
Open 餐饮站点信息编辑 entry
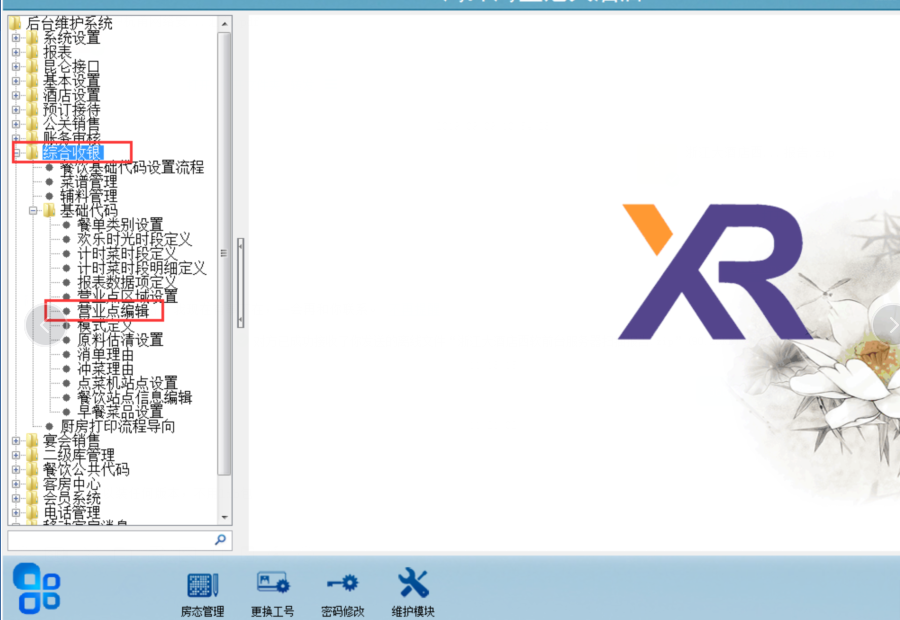click(135, 397)
